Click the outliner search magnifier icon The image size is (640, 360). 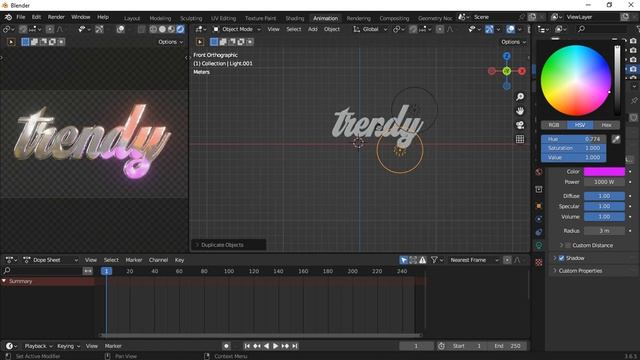pos(581,29)
